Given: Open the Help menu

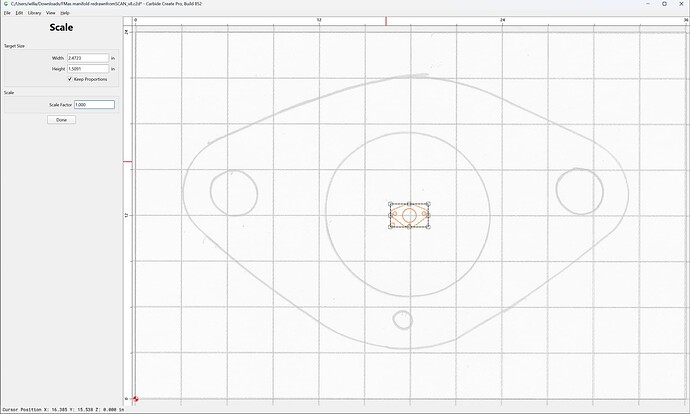Looking at the screenshot, I should click(x=65, y=13).
